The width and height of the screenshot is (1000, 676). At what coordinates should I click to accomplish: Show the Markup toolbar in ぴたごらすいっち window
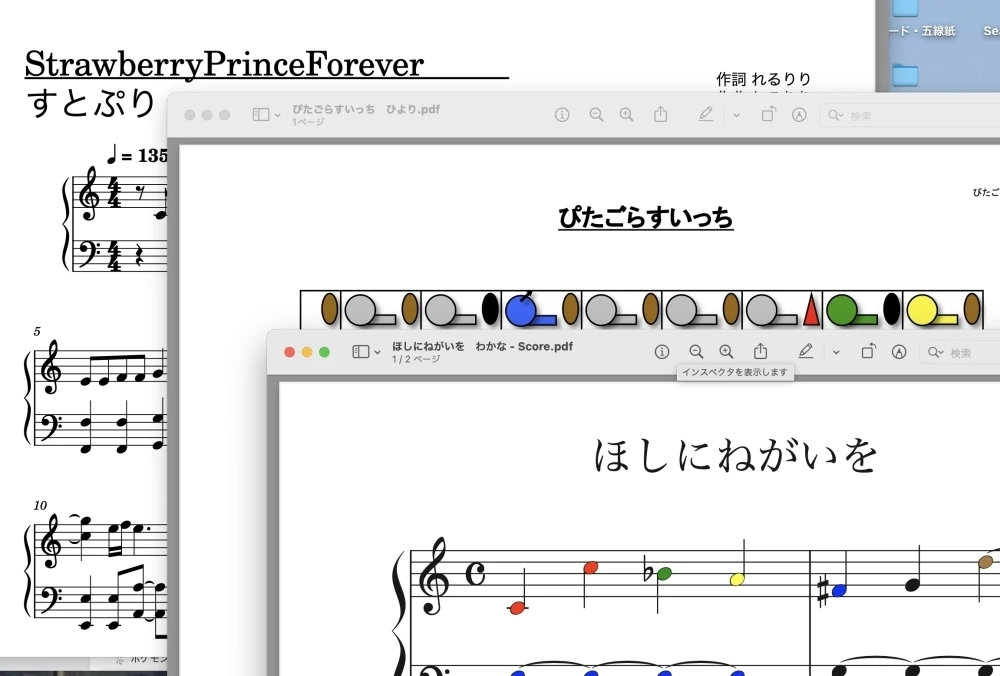click(706, 114)
